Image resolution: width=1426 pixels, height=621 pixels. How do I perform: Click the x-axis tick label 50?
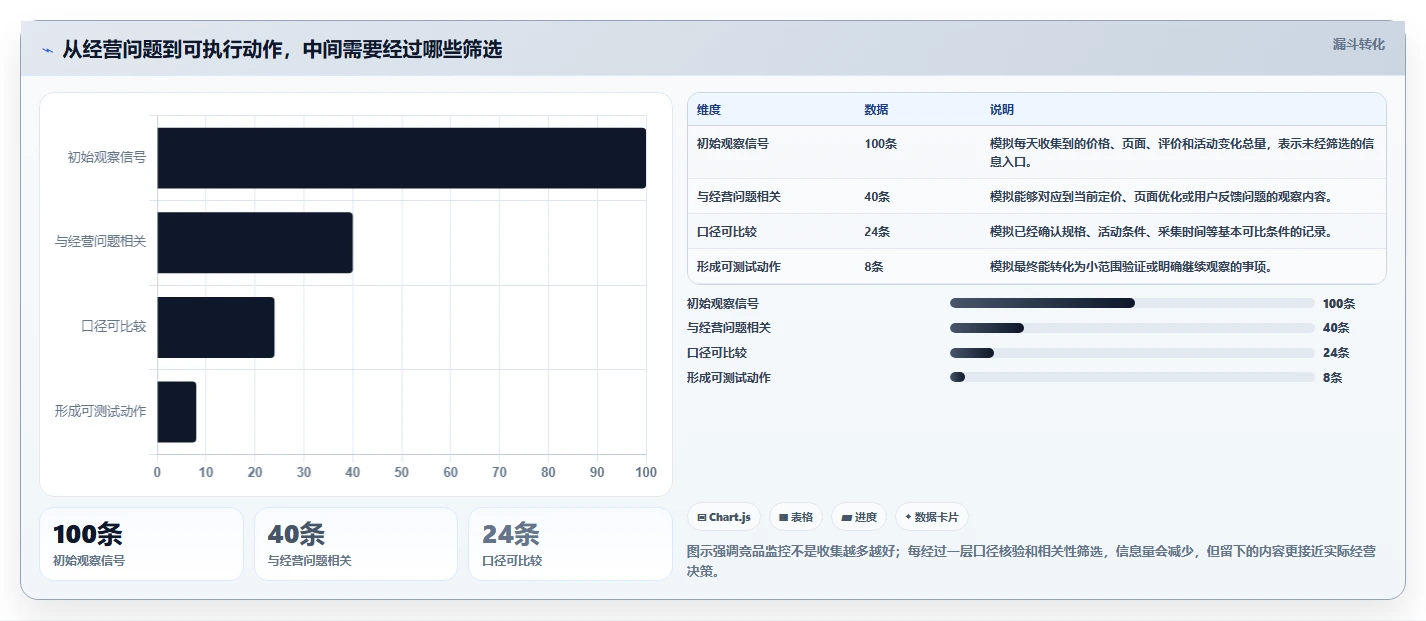pyautogui.click(x=402, y=472)
